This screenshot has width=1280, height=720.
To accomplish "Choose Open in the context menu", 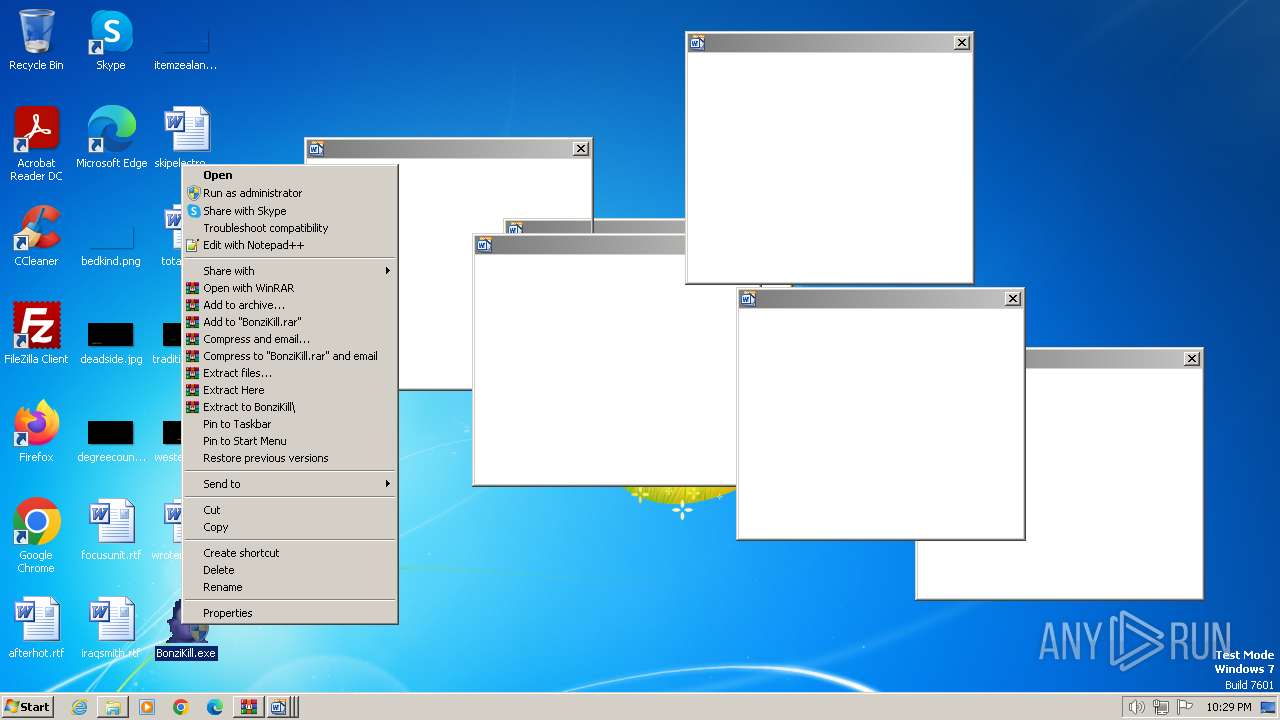I will 290,175.
